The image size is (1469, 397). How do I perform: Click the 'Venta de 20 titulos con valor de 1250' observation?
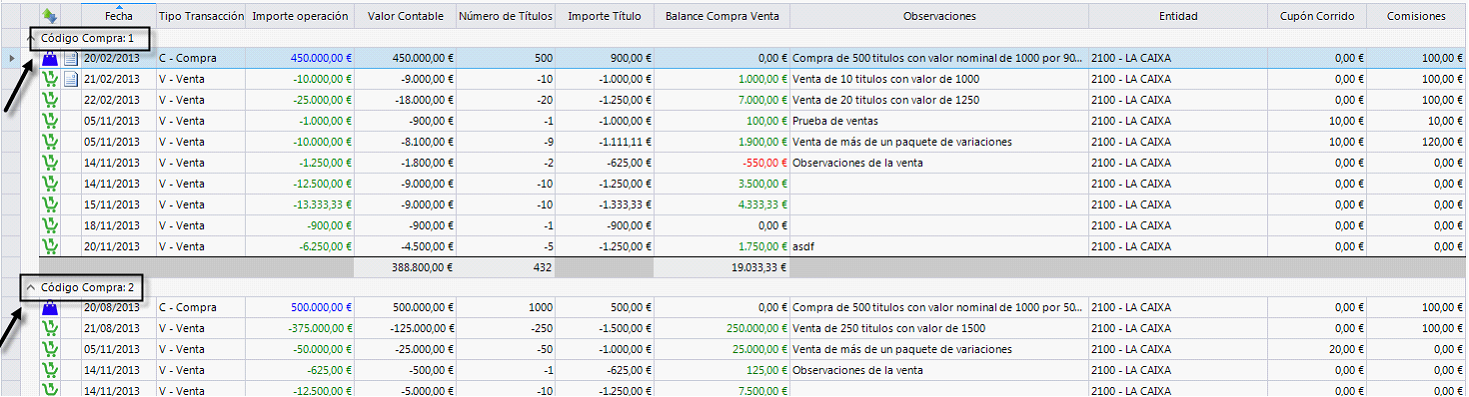click(939, 100)
